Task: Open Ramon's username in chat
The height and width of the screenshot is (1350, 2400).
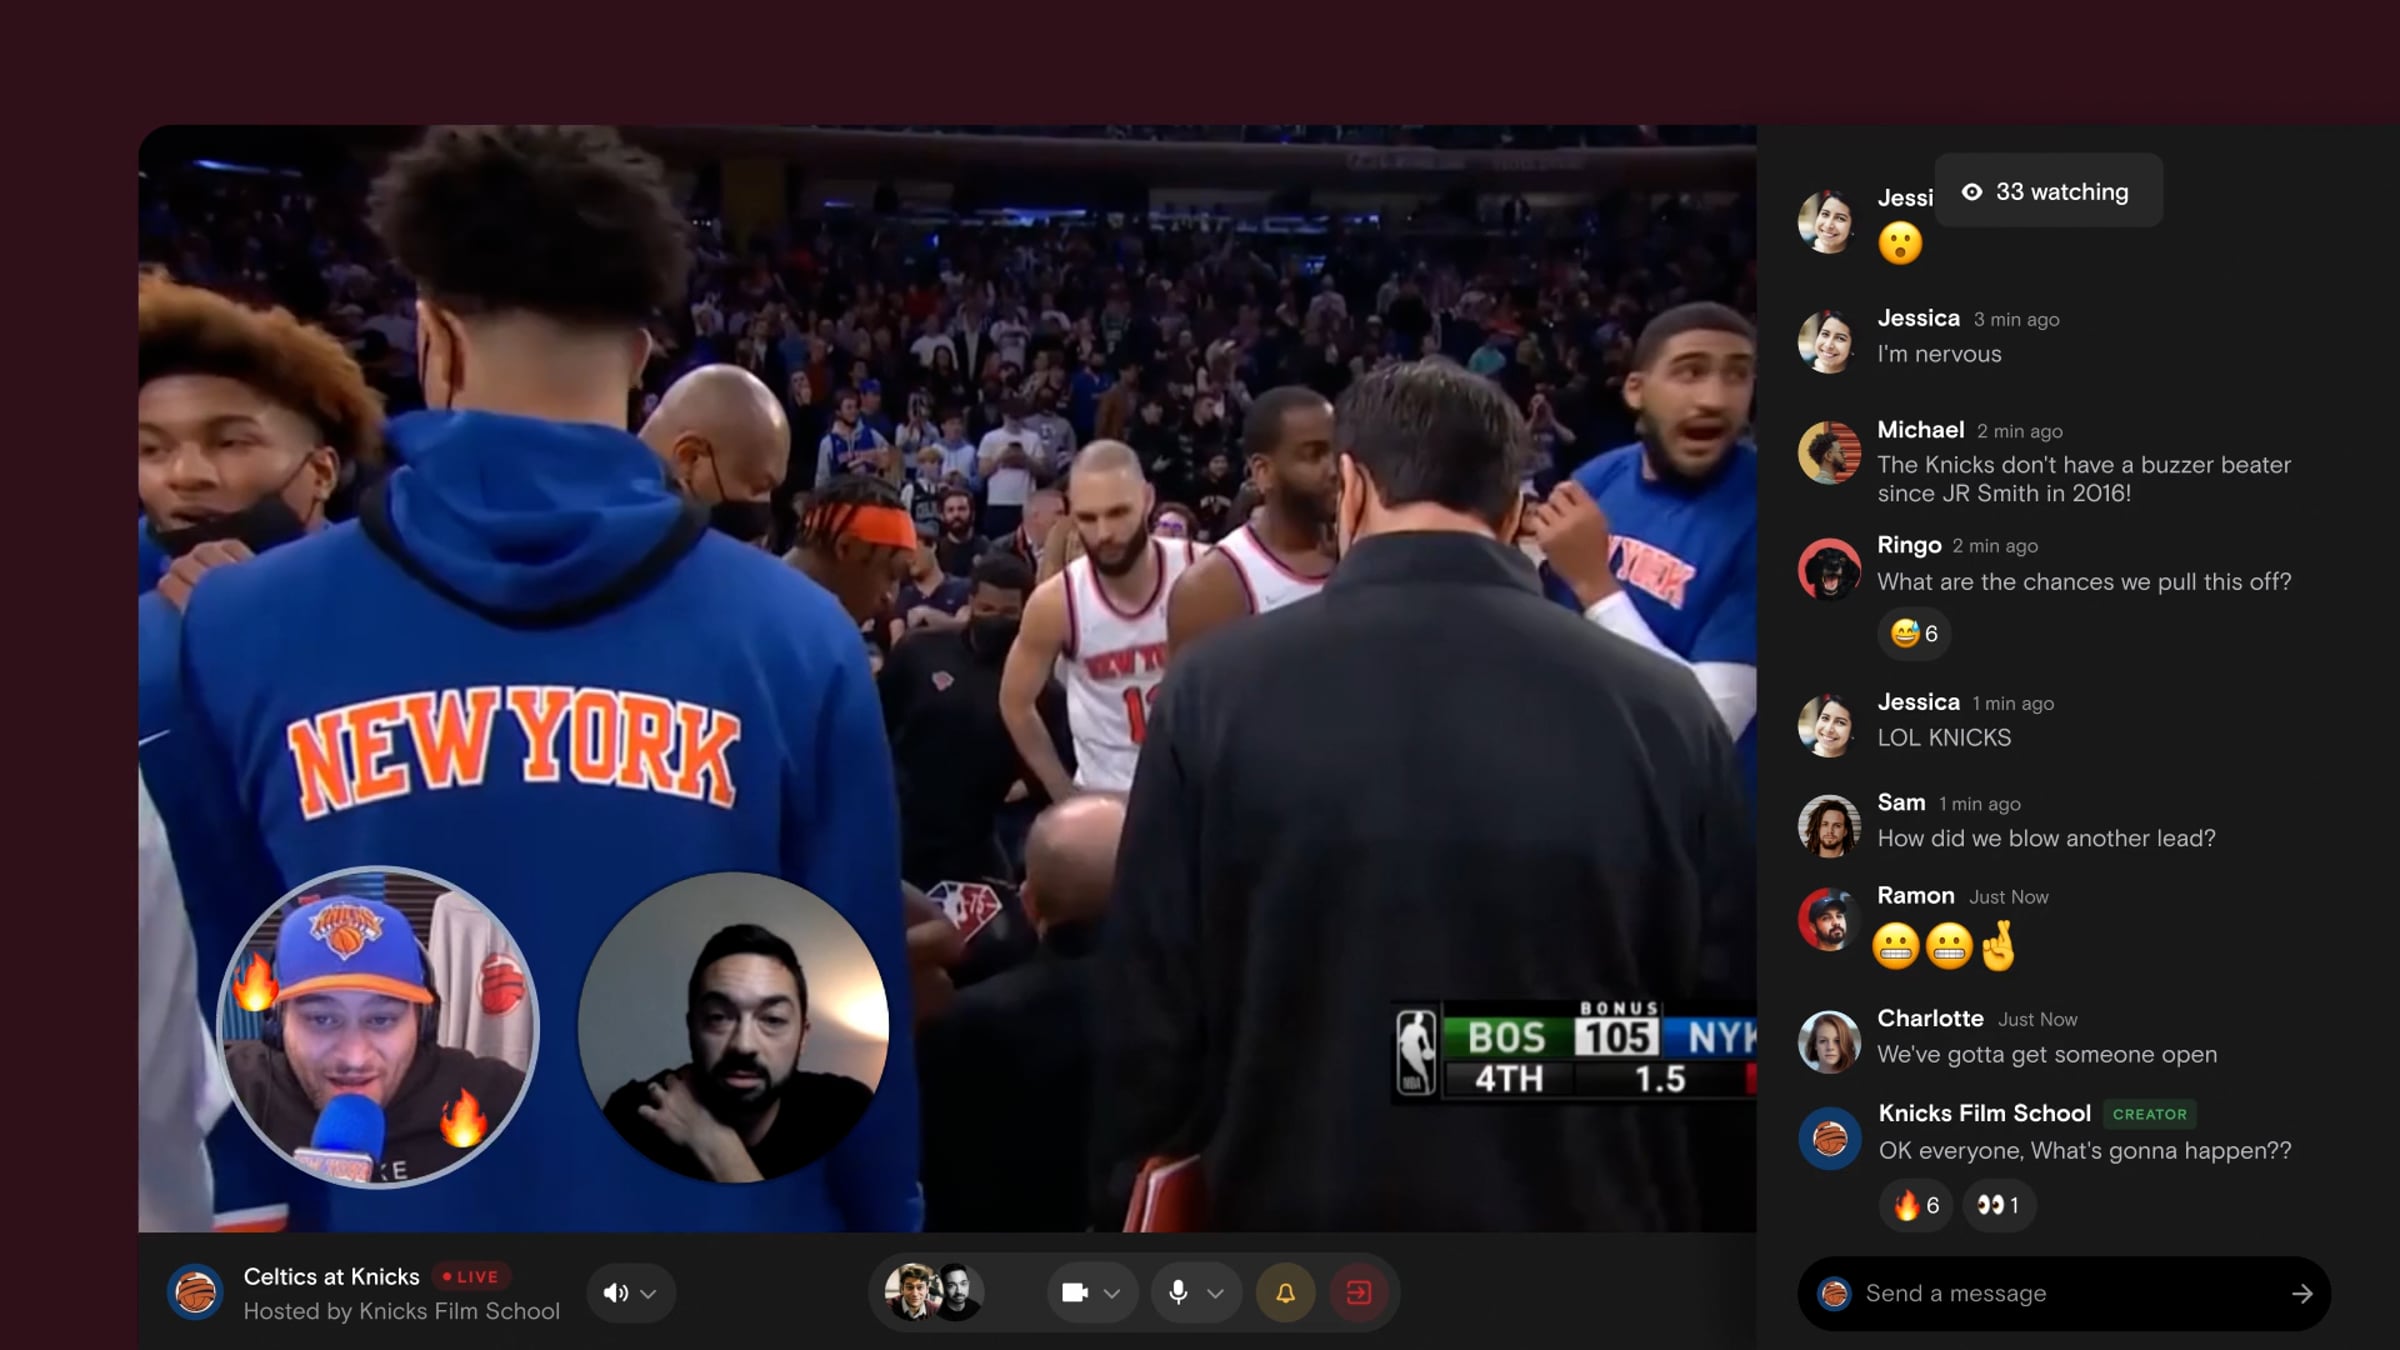Action: [1916, 896]
